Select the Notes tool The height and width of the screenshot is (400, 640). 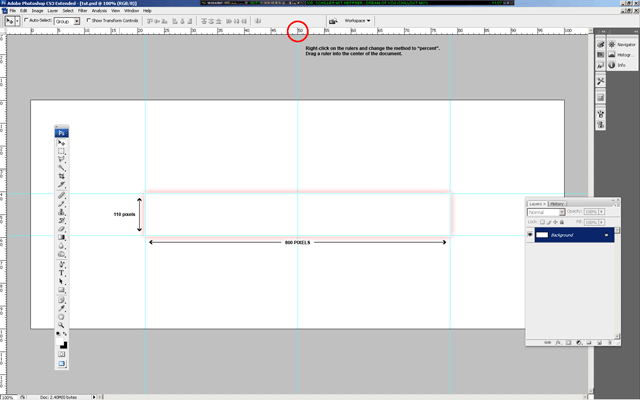point(61,300)
